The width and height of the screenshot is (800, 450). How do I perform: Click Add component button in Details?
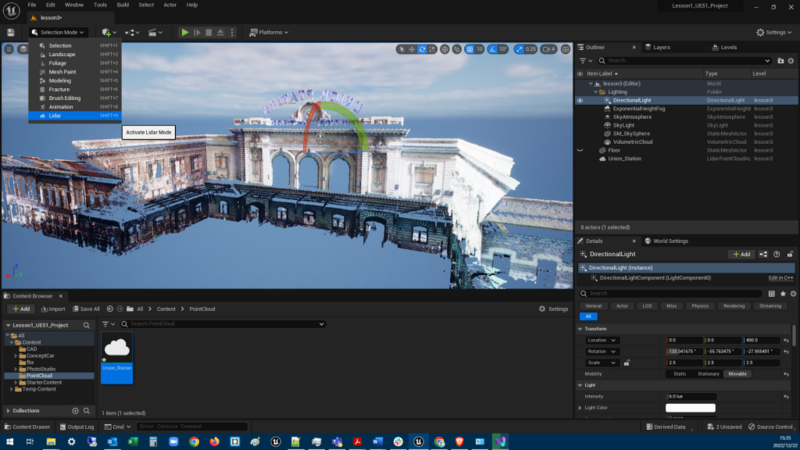pos(741,254)
